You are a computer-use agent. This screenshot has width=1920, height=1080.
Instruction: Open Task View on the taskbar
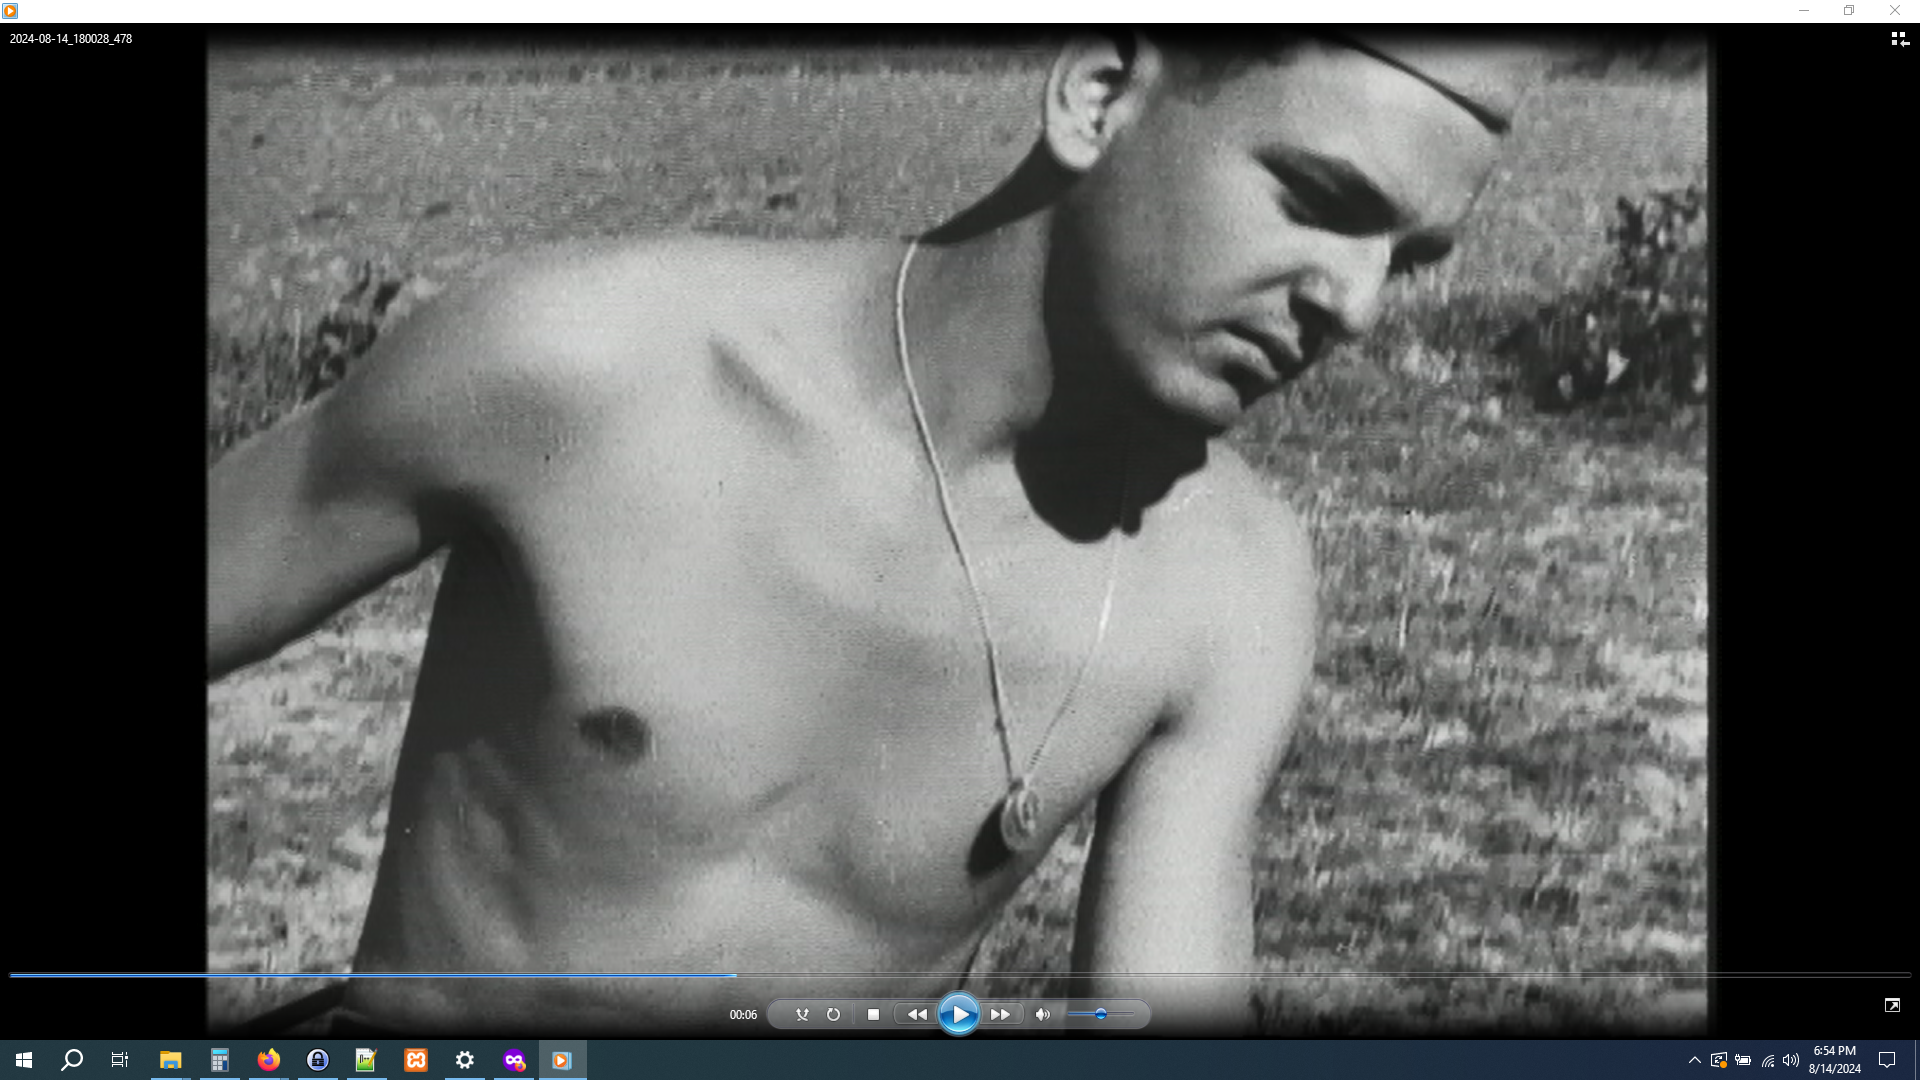[x=120, y=1060]
